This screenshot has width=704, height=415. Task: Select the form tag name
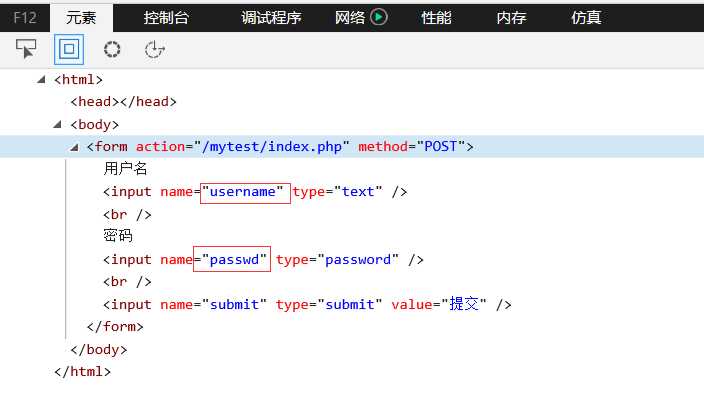[x=111, y=146]
